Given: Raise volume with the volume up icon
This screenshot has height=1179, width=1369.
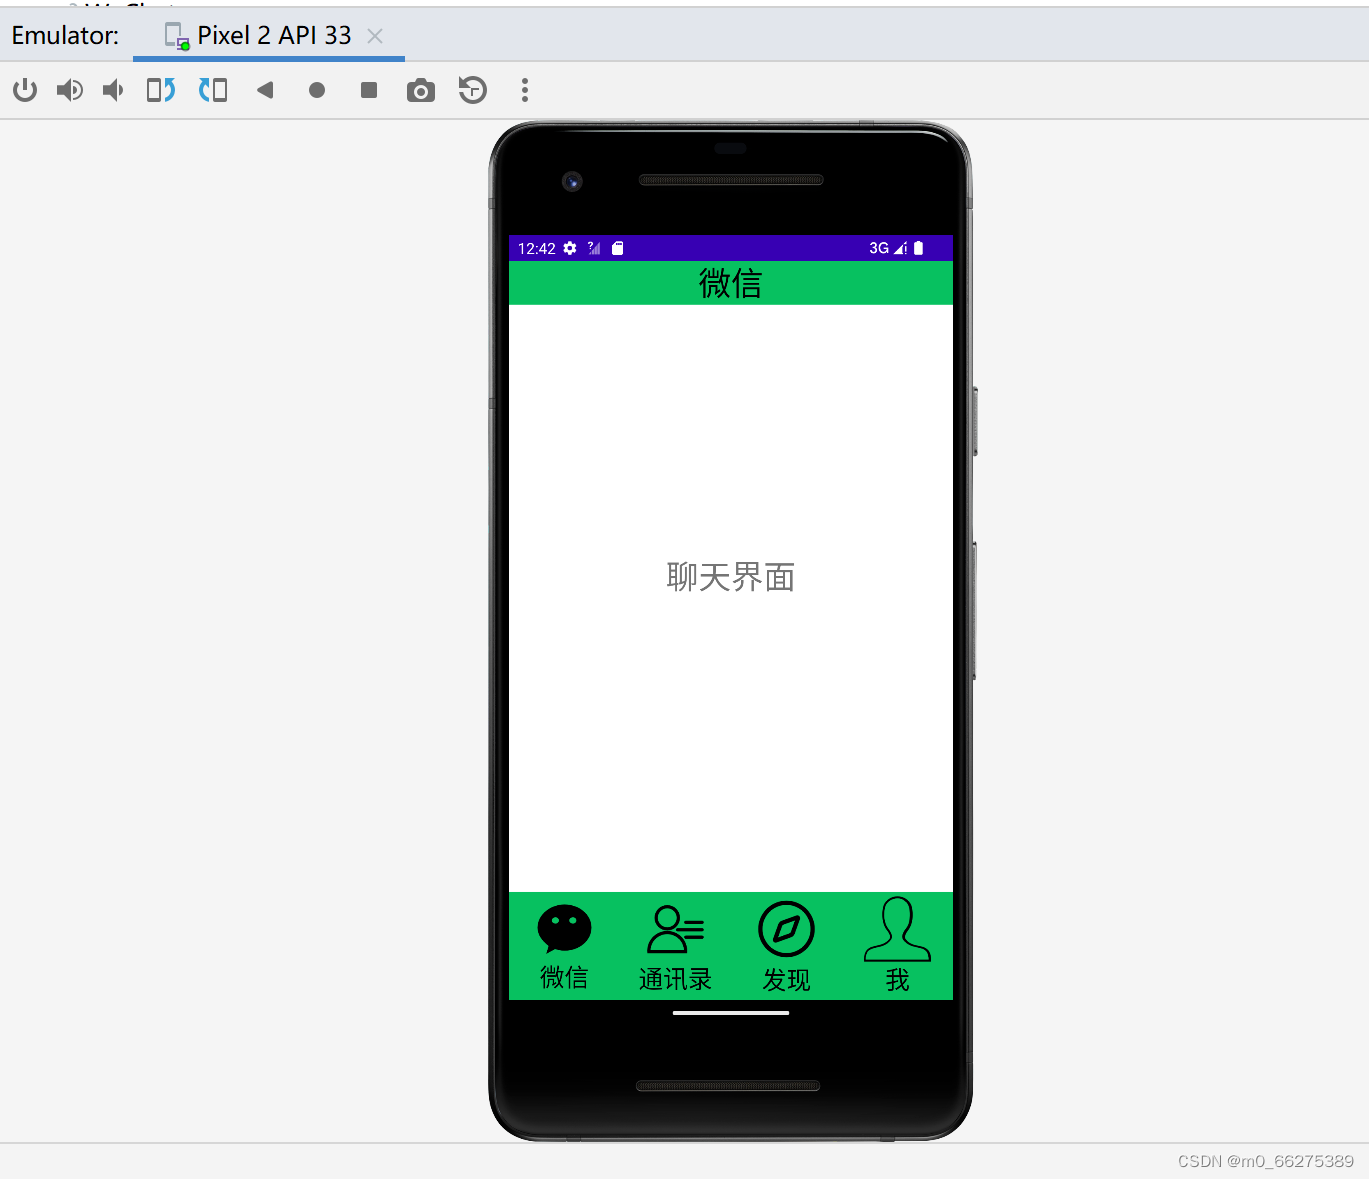Looking at the screenshot, I should pyautogui.click(x=70, y=90).
